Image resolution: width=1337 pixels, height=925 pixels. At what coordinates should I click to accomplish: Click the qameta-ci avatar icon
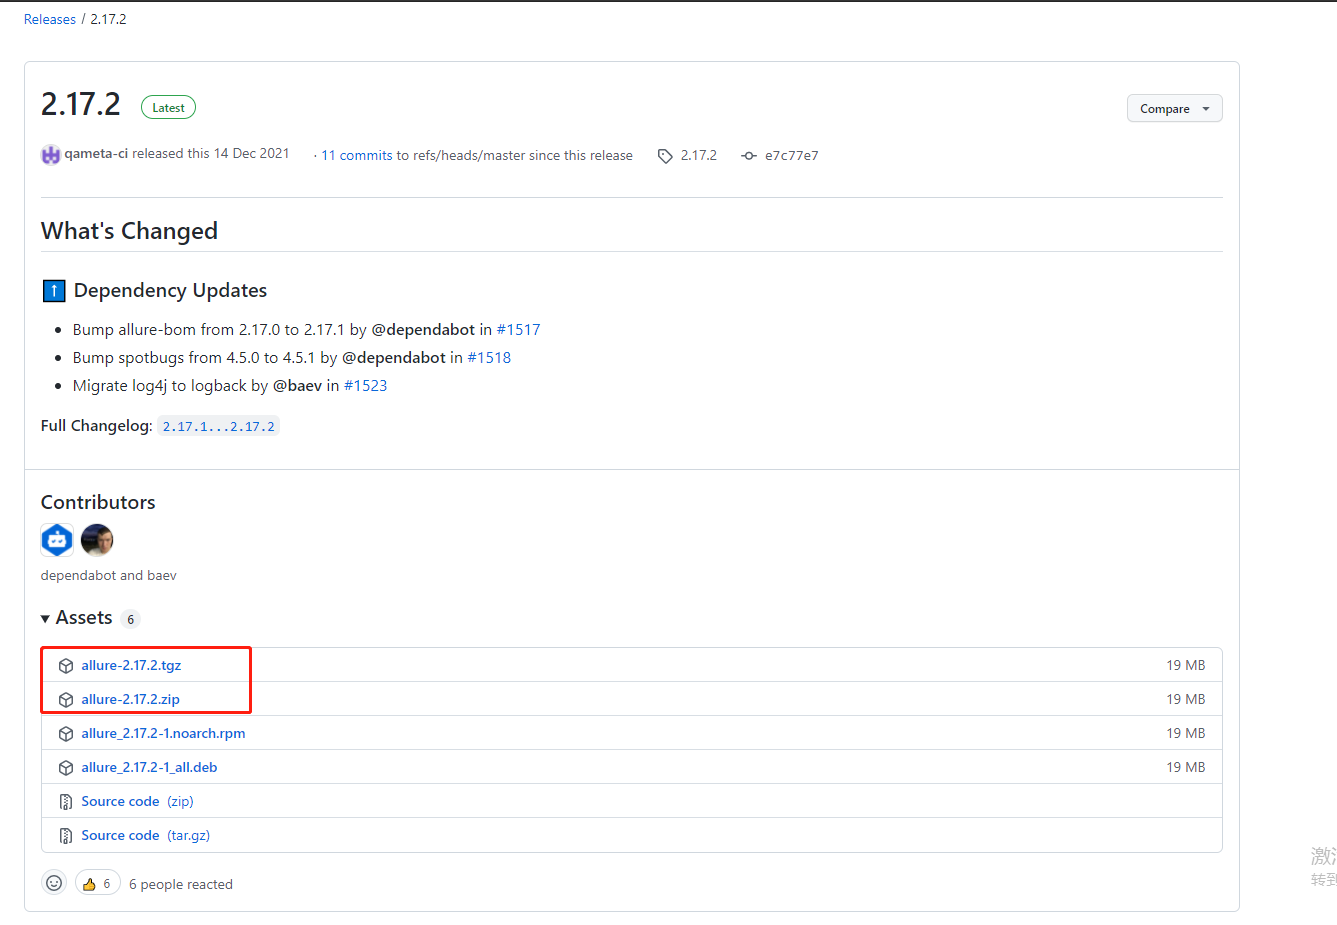tap(50, 154)
